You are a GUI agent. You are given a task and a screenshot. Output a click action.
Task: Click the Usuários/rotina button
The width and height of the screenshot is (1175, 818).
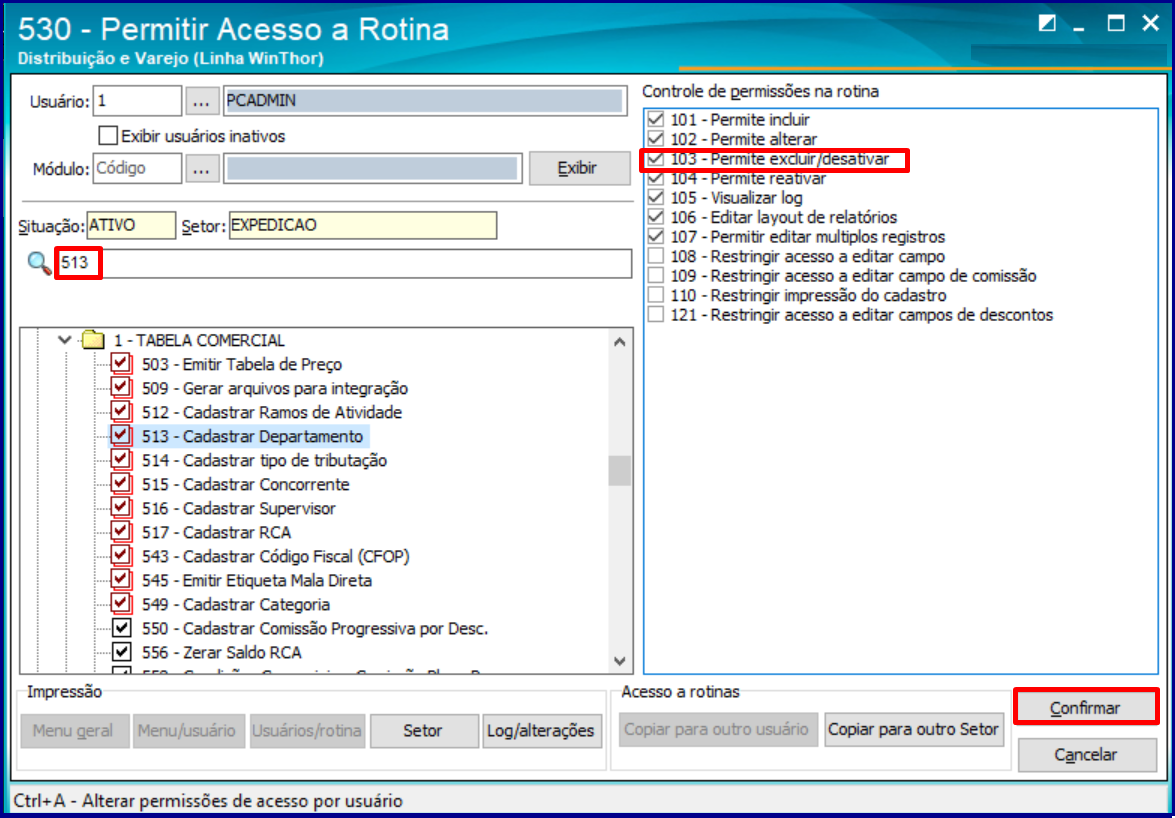pos(307,730)
